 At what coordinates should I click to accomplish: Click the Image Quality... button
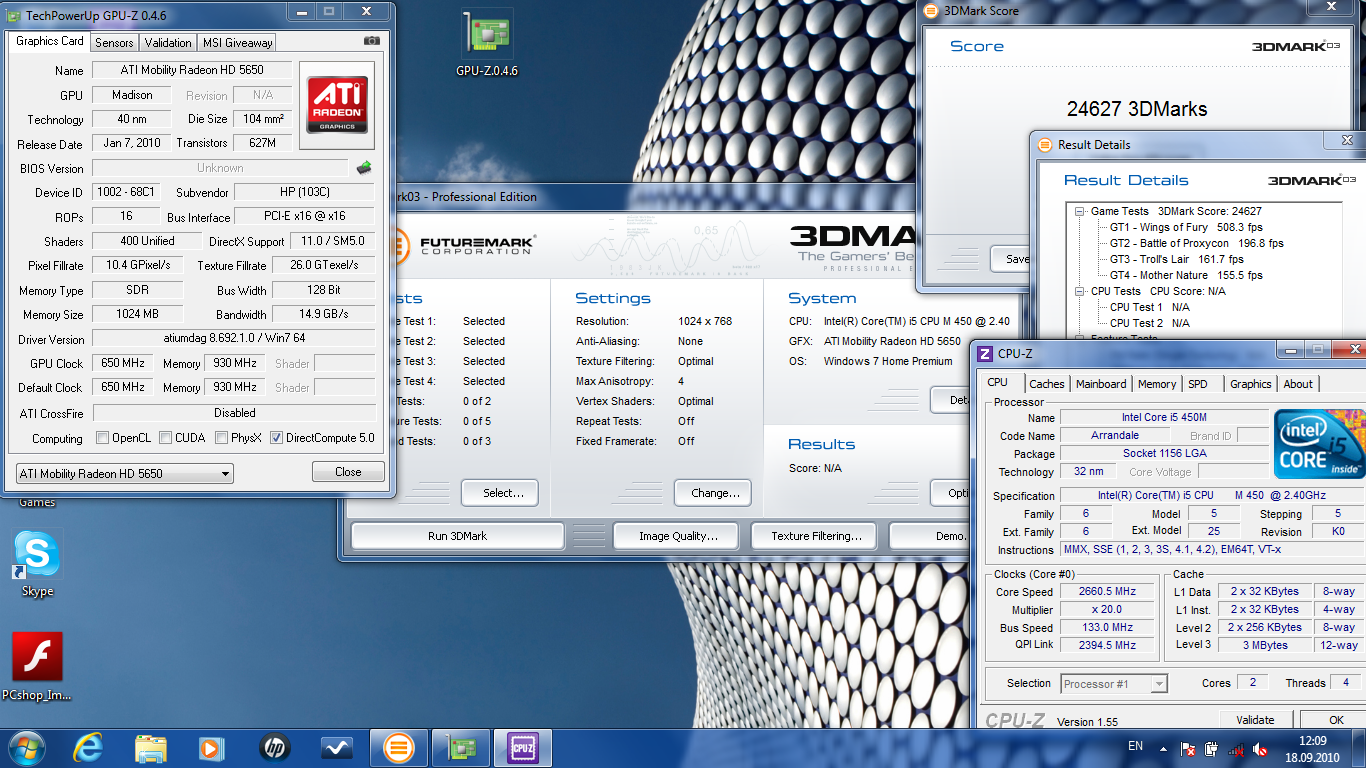(675, 536)
